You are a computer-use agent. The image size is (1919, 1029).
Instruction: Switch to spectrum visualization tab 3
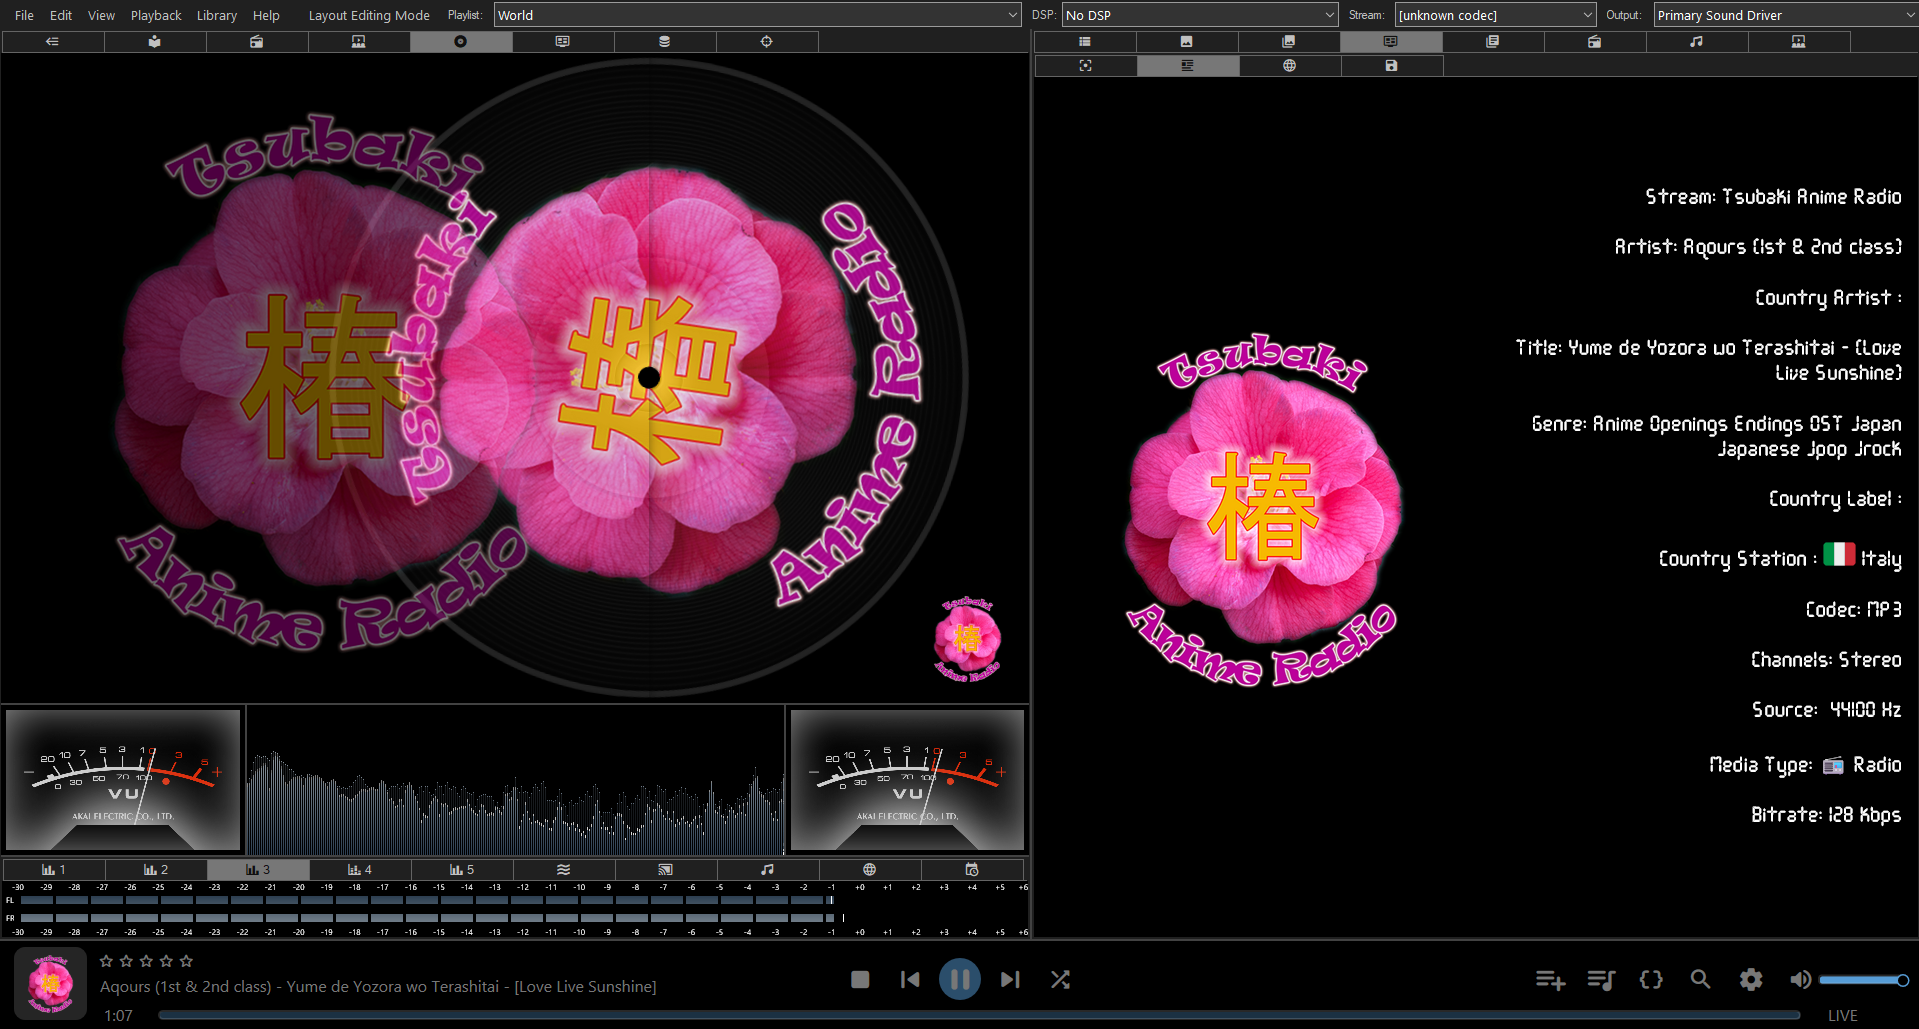point(258,870)
